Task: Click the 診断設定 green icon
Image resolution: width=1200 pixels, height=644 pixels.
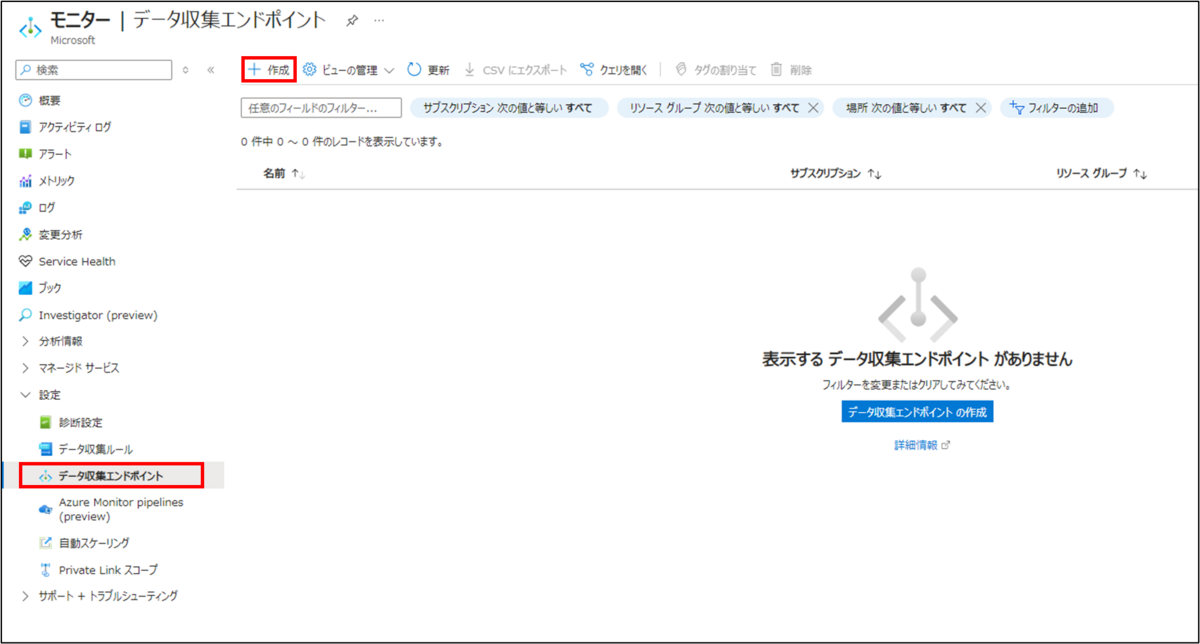Action: [x=45, y=422]
